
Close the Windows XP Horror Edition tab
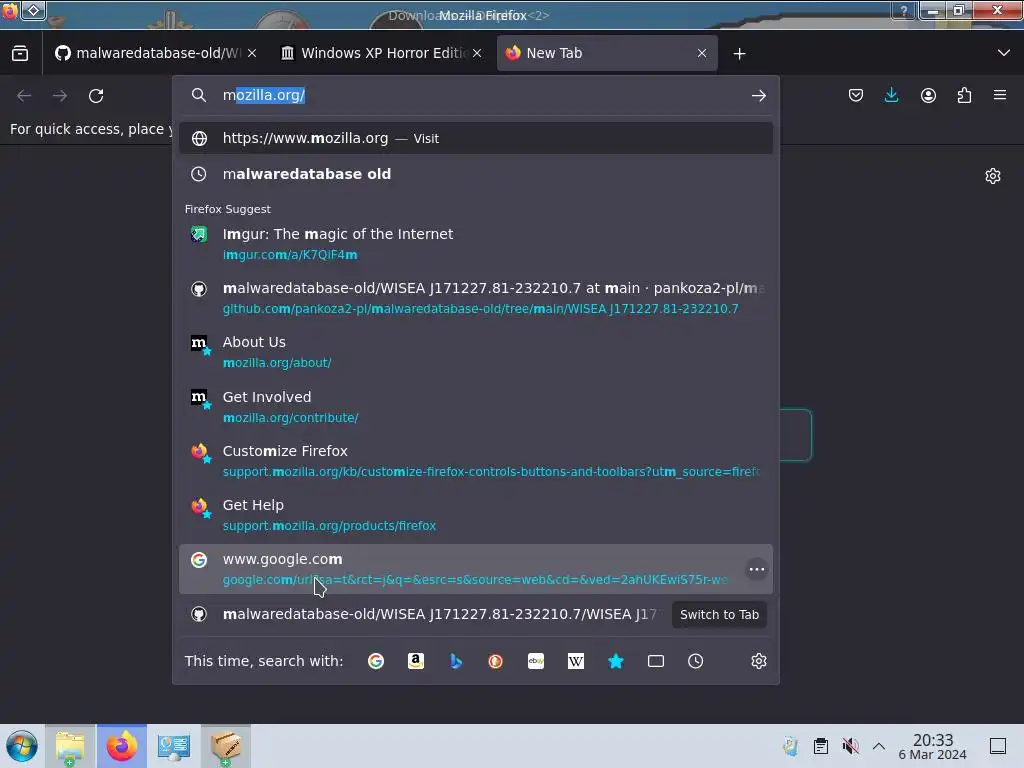(477, 53)
